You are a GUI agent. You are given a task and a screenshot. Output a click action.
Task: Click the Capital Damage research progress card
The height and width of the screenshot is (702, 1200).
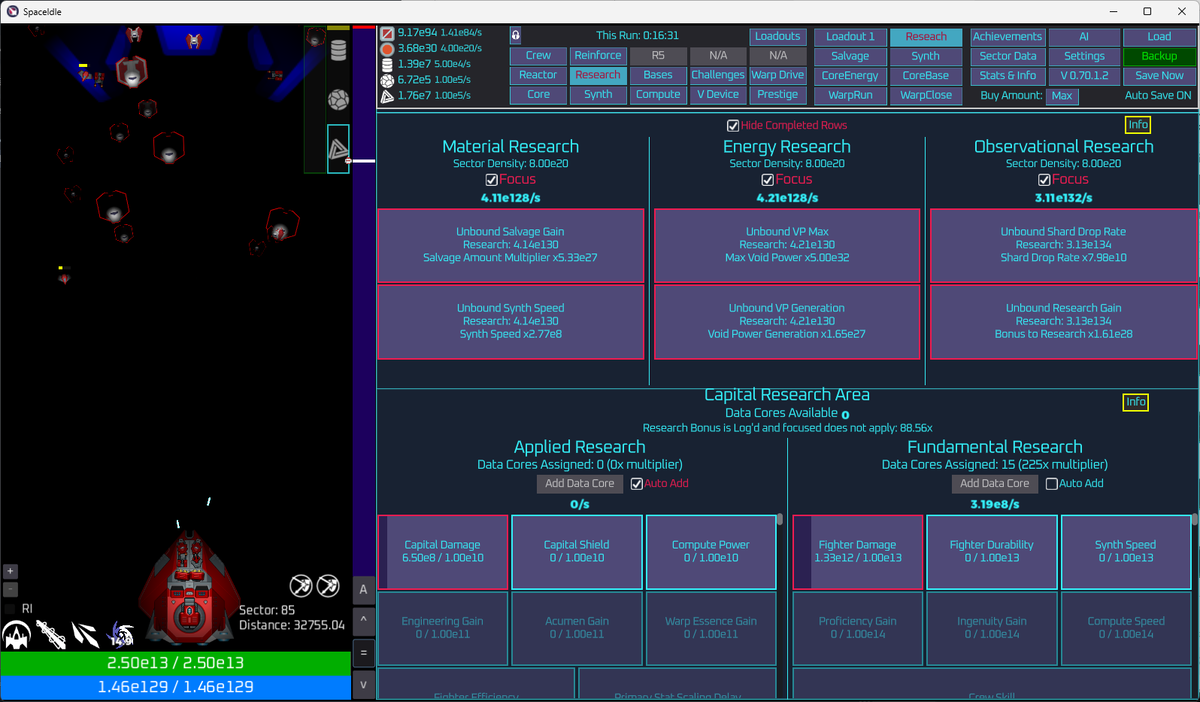(442, 552)
